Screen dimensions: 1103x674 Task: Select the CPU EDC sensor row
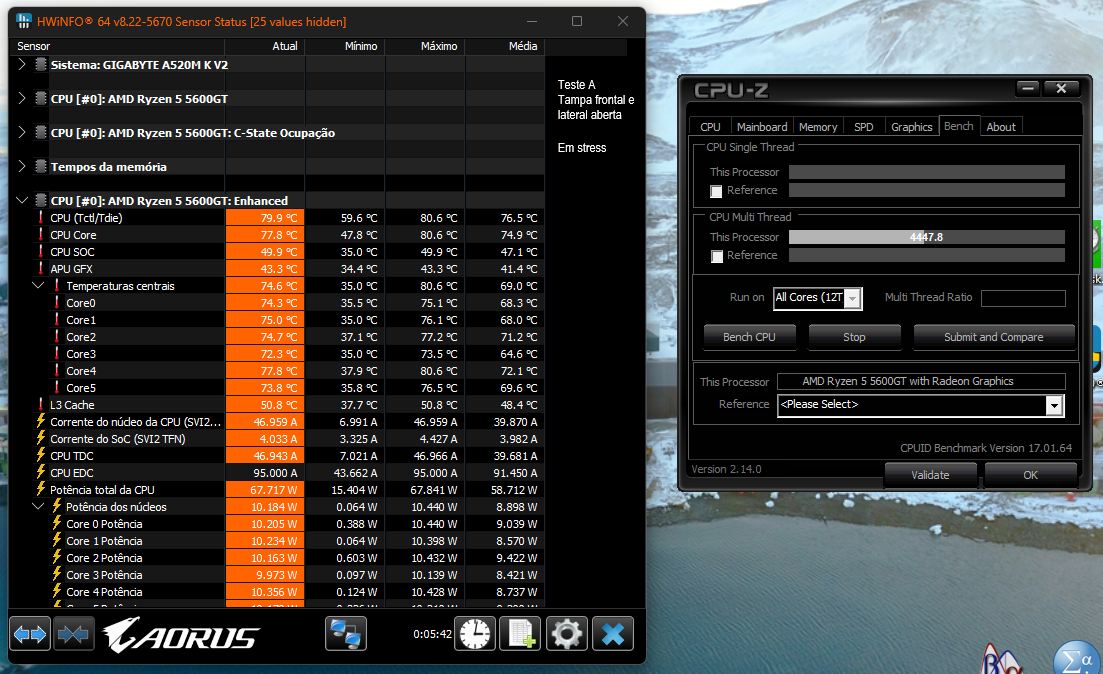click(x=278, y=473)
